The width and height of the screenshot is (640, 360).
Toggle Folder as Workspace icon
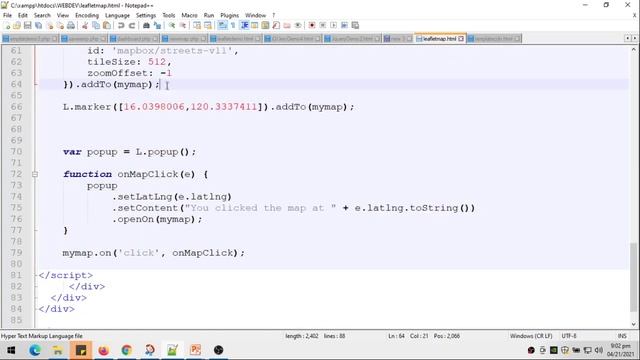pyautogui.click(x=287, y=25)
